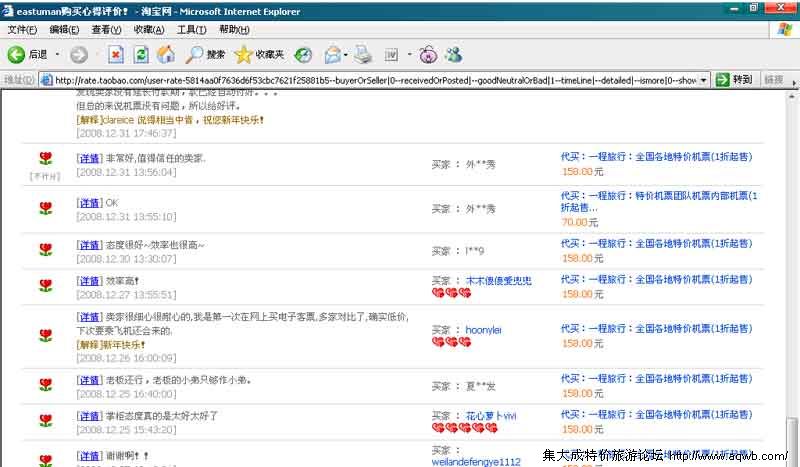Click the vertical scrollbar down arrow

(792, 459)
